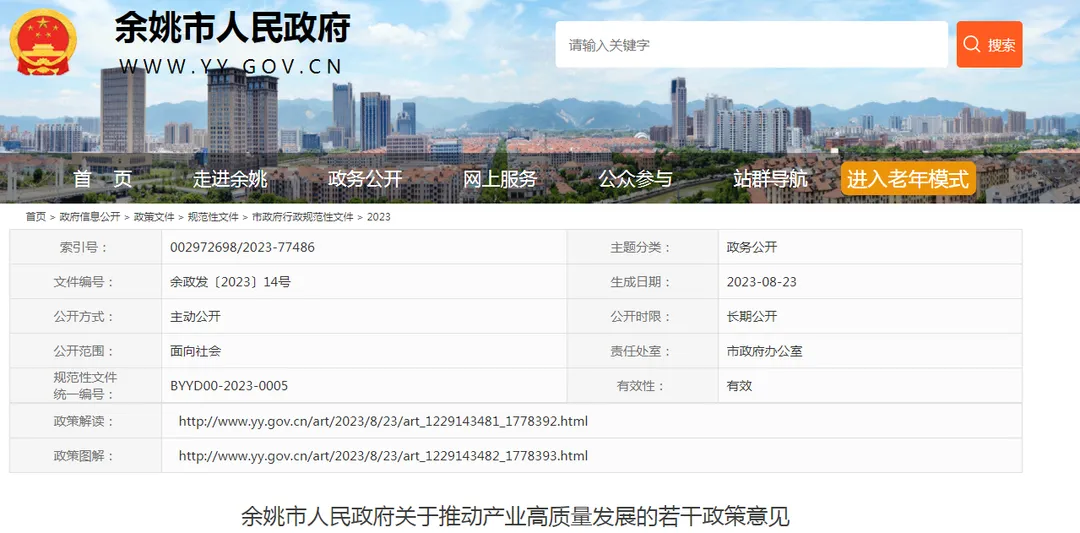Select the validity value 有效
The width and height of the screenshot is (1080, 533).
point(739,386)
